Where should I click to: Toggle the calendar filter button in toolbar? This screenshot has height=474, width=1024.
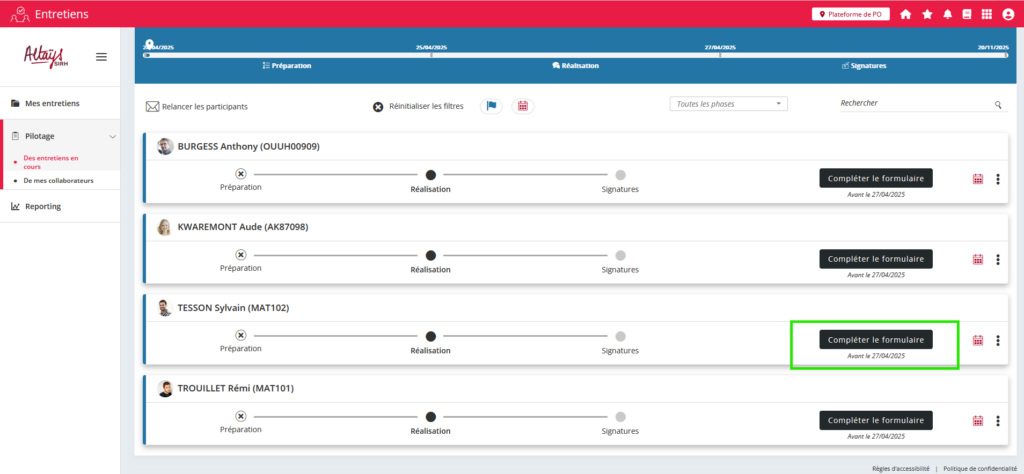(522, 106)
